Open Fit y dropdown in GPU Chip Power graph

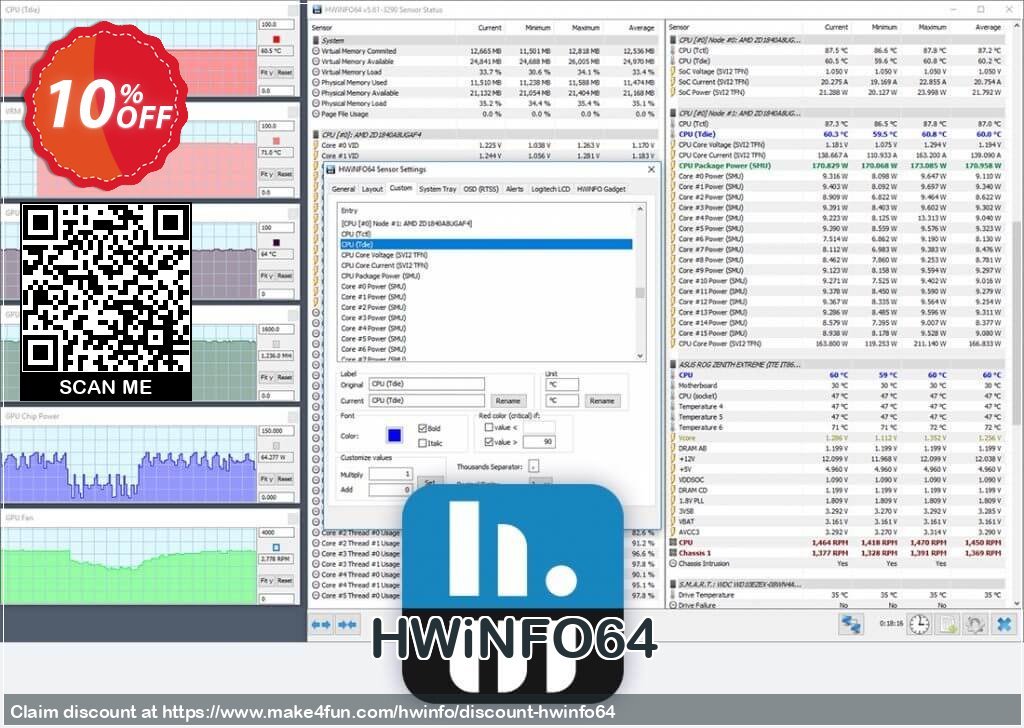click(266, 479)
